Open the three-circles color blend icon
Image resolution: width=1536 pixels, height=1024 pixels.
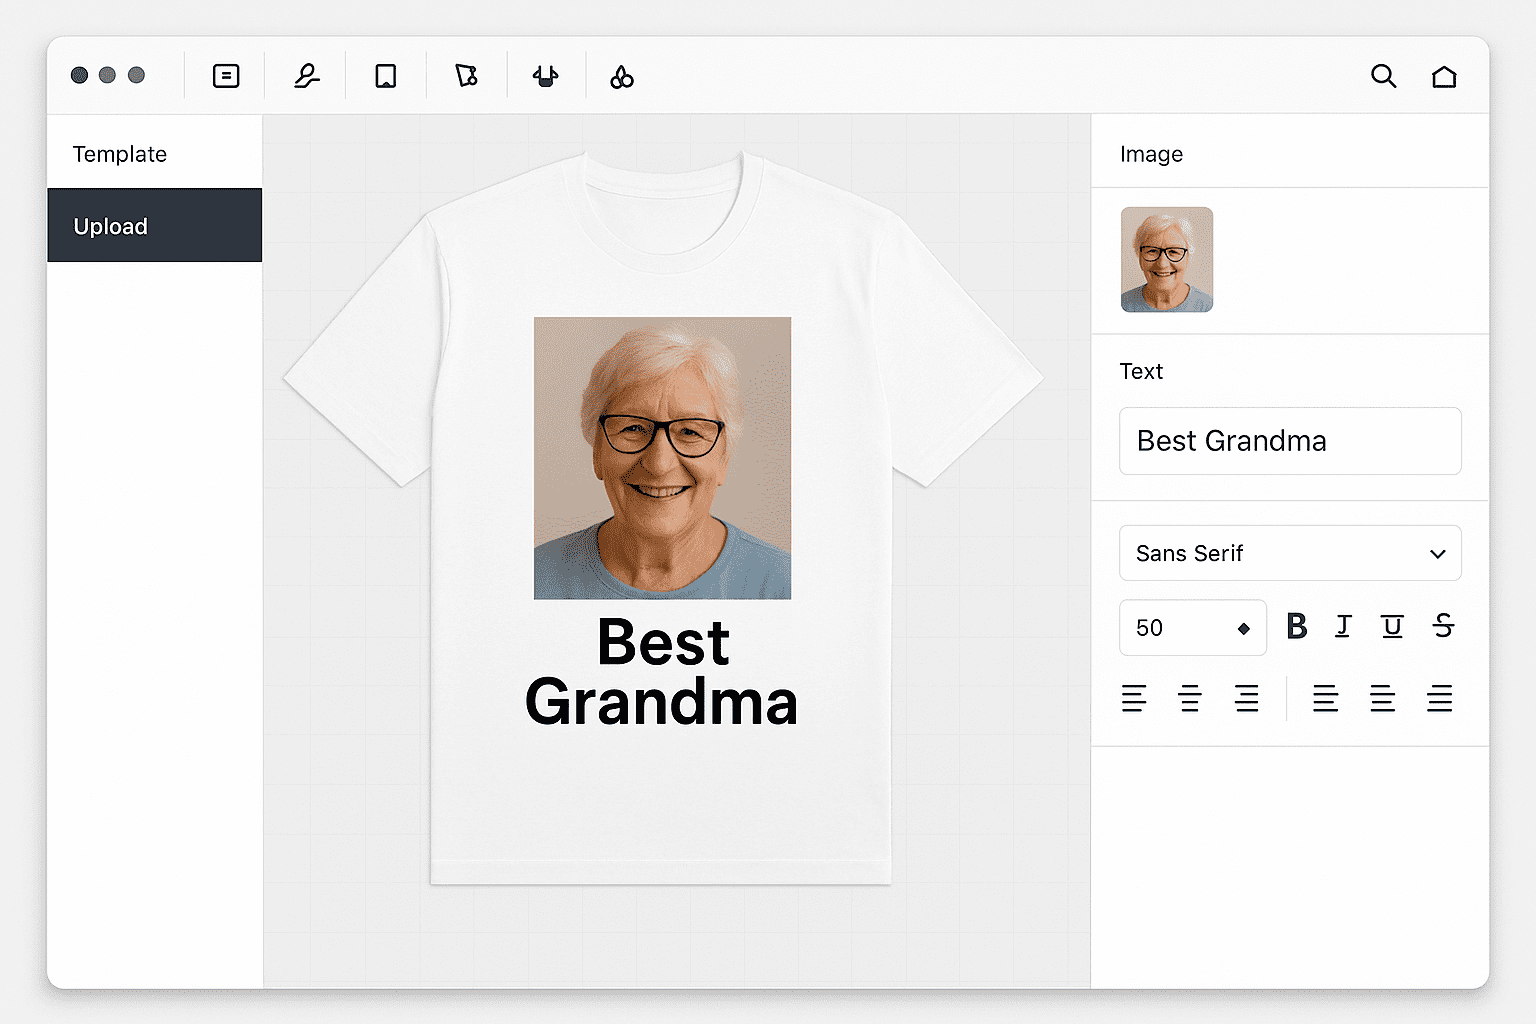coord(622,77)
